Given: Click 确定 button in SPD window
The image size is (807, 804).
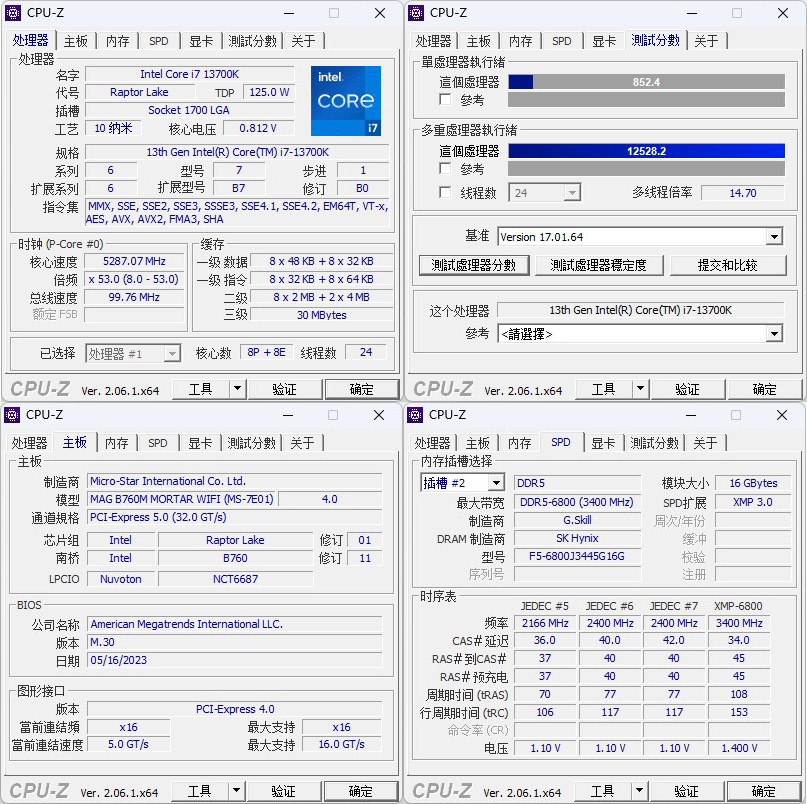Looking at the screenshot, I should 764,791.
